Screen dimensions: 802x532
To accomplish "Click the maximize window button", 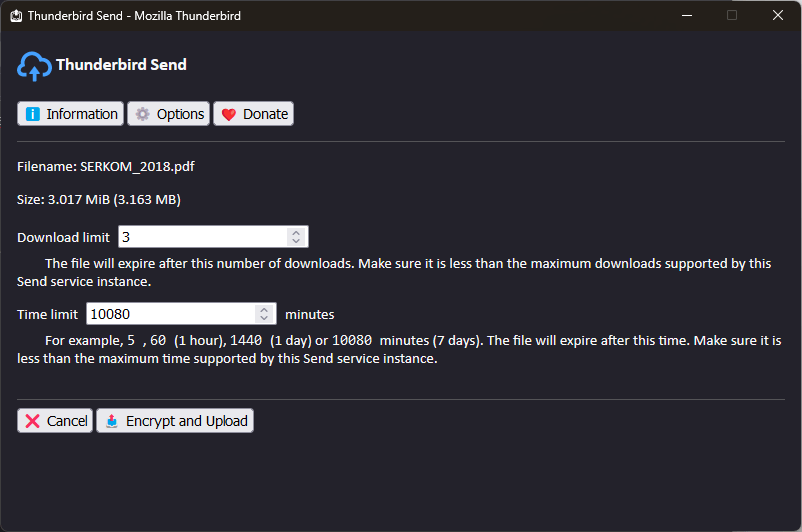I will tap(732, 16).
